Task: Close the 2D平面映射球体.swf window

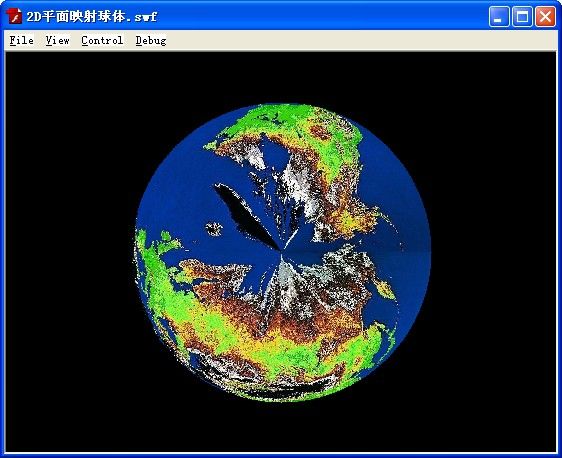Action: (x=545, y=16)
